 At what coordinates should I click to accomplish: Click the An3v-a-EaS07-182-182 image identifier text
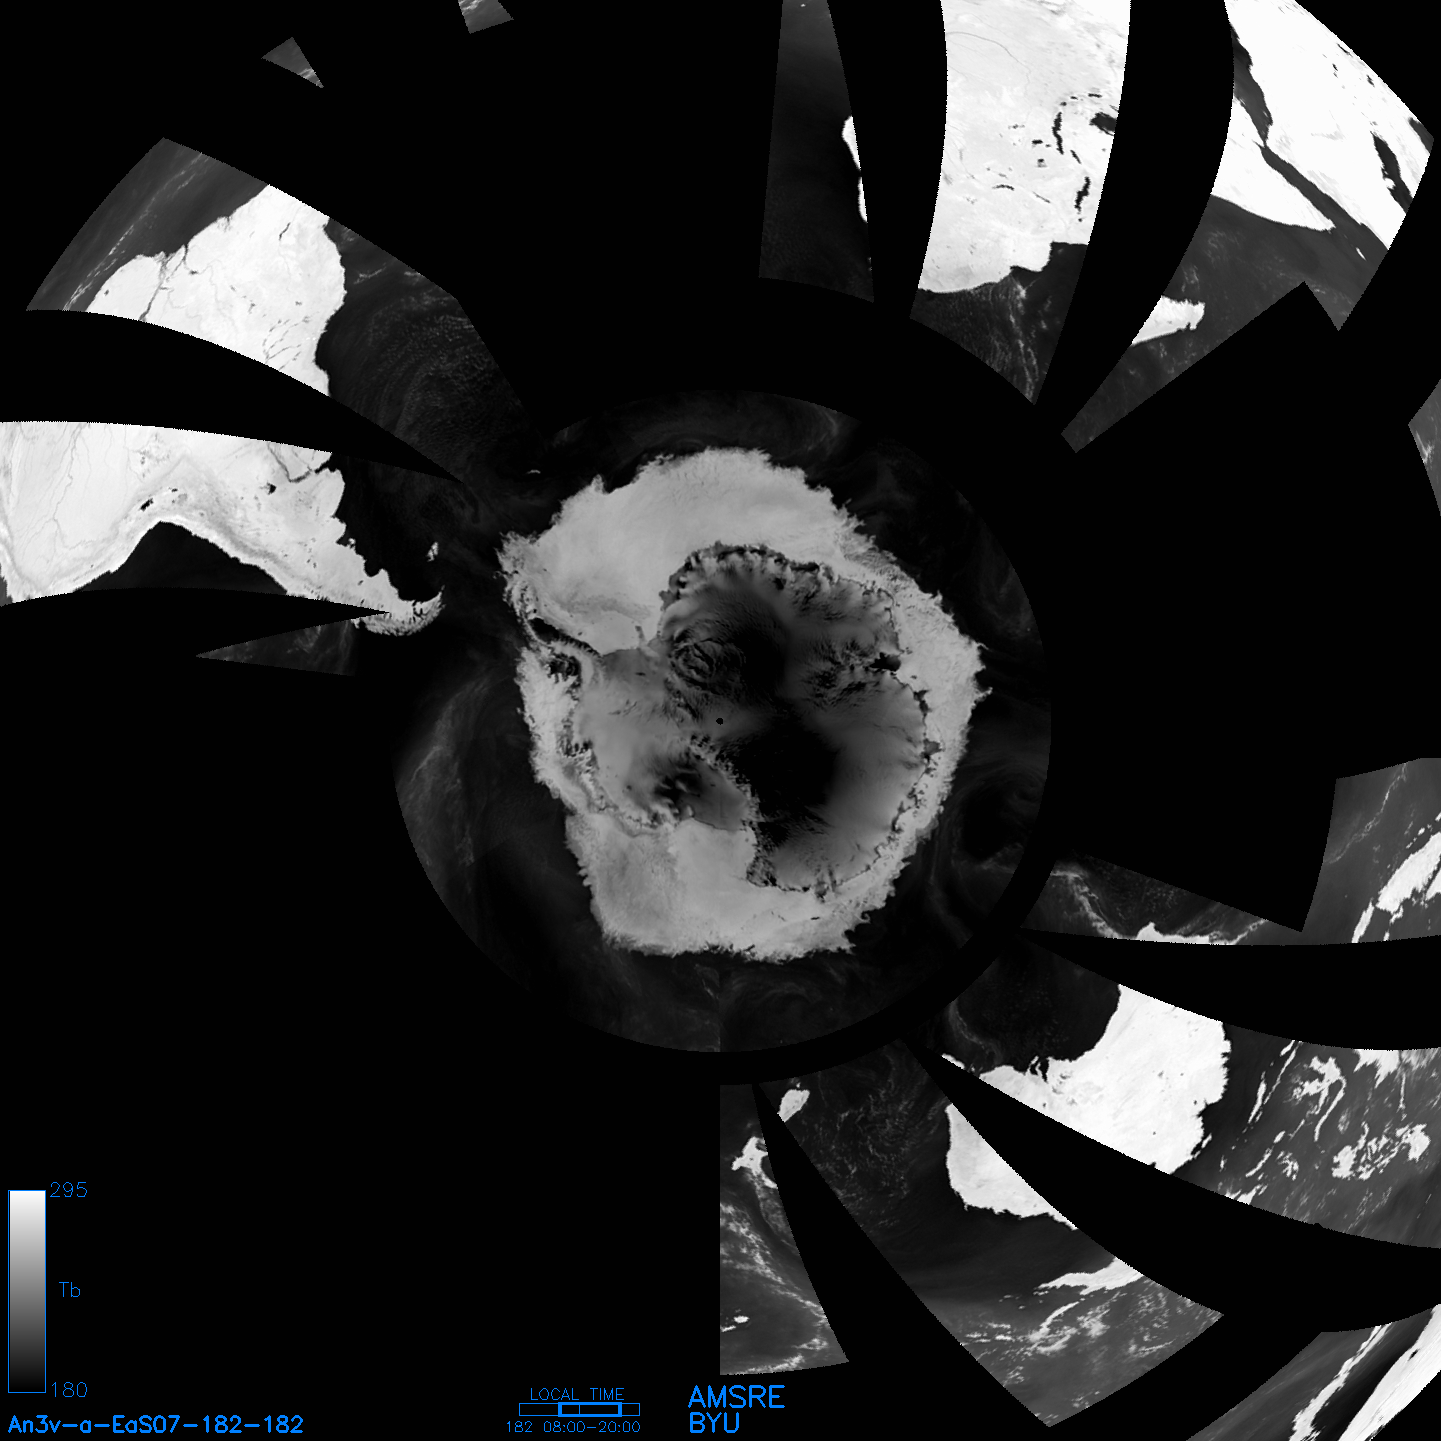pos(156,1424)
